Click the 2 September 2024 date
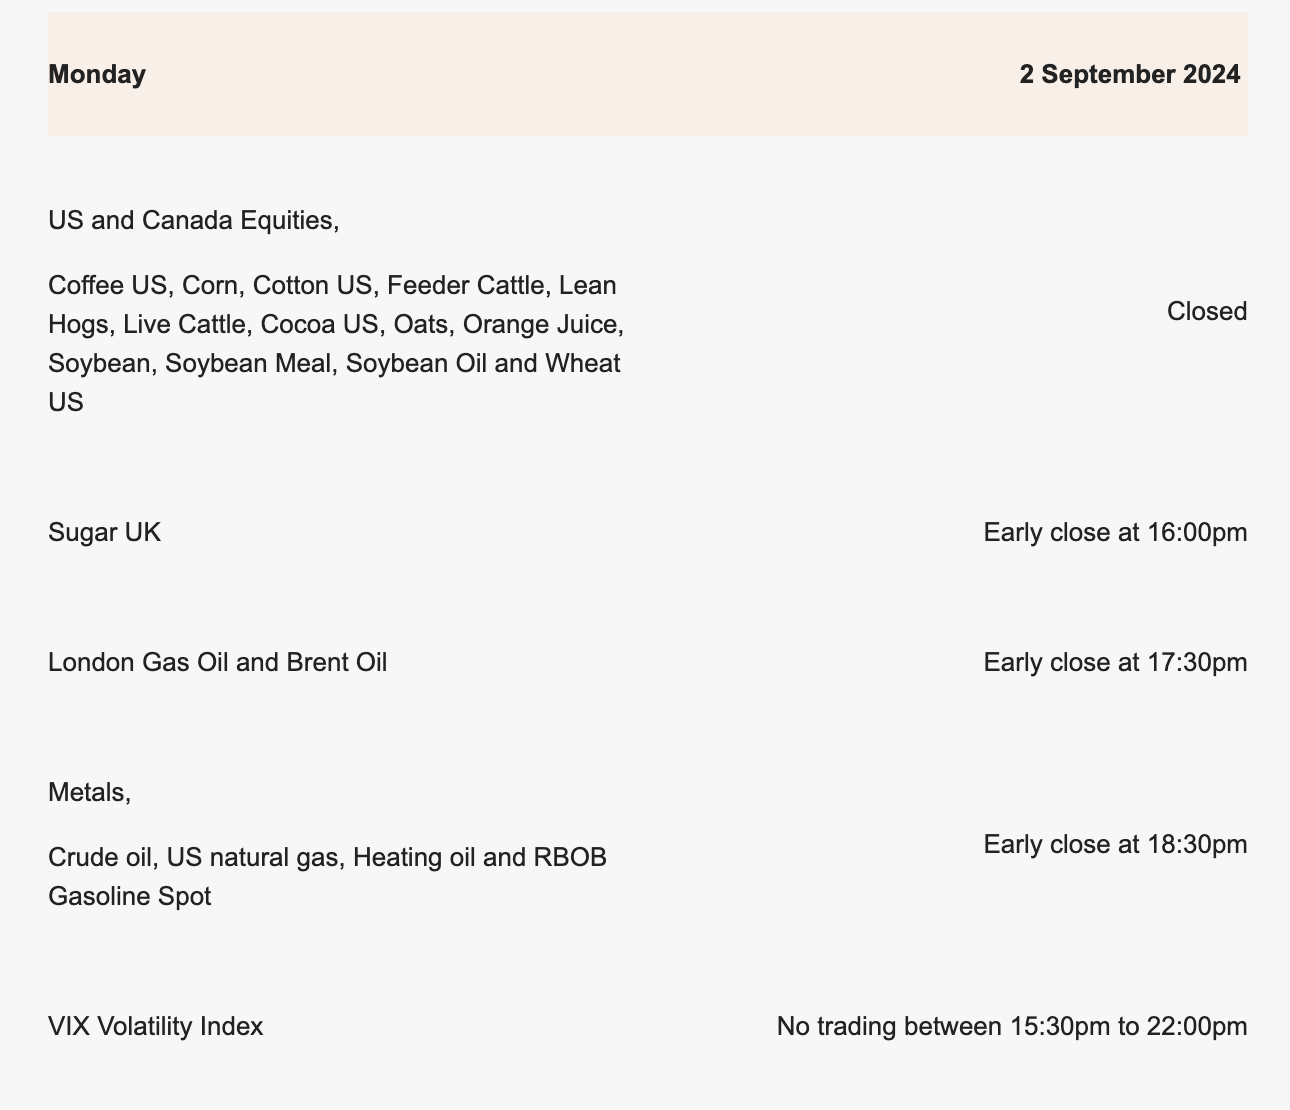 tap(1129, 74)
